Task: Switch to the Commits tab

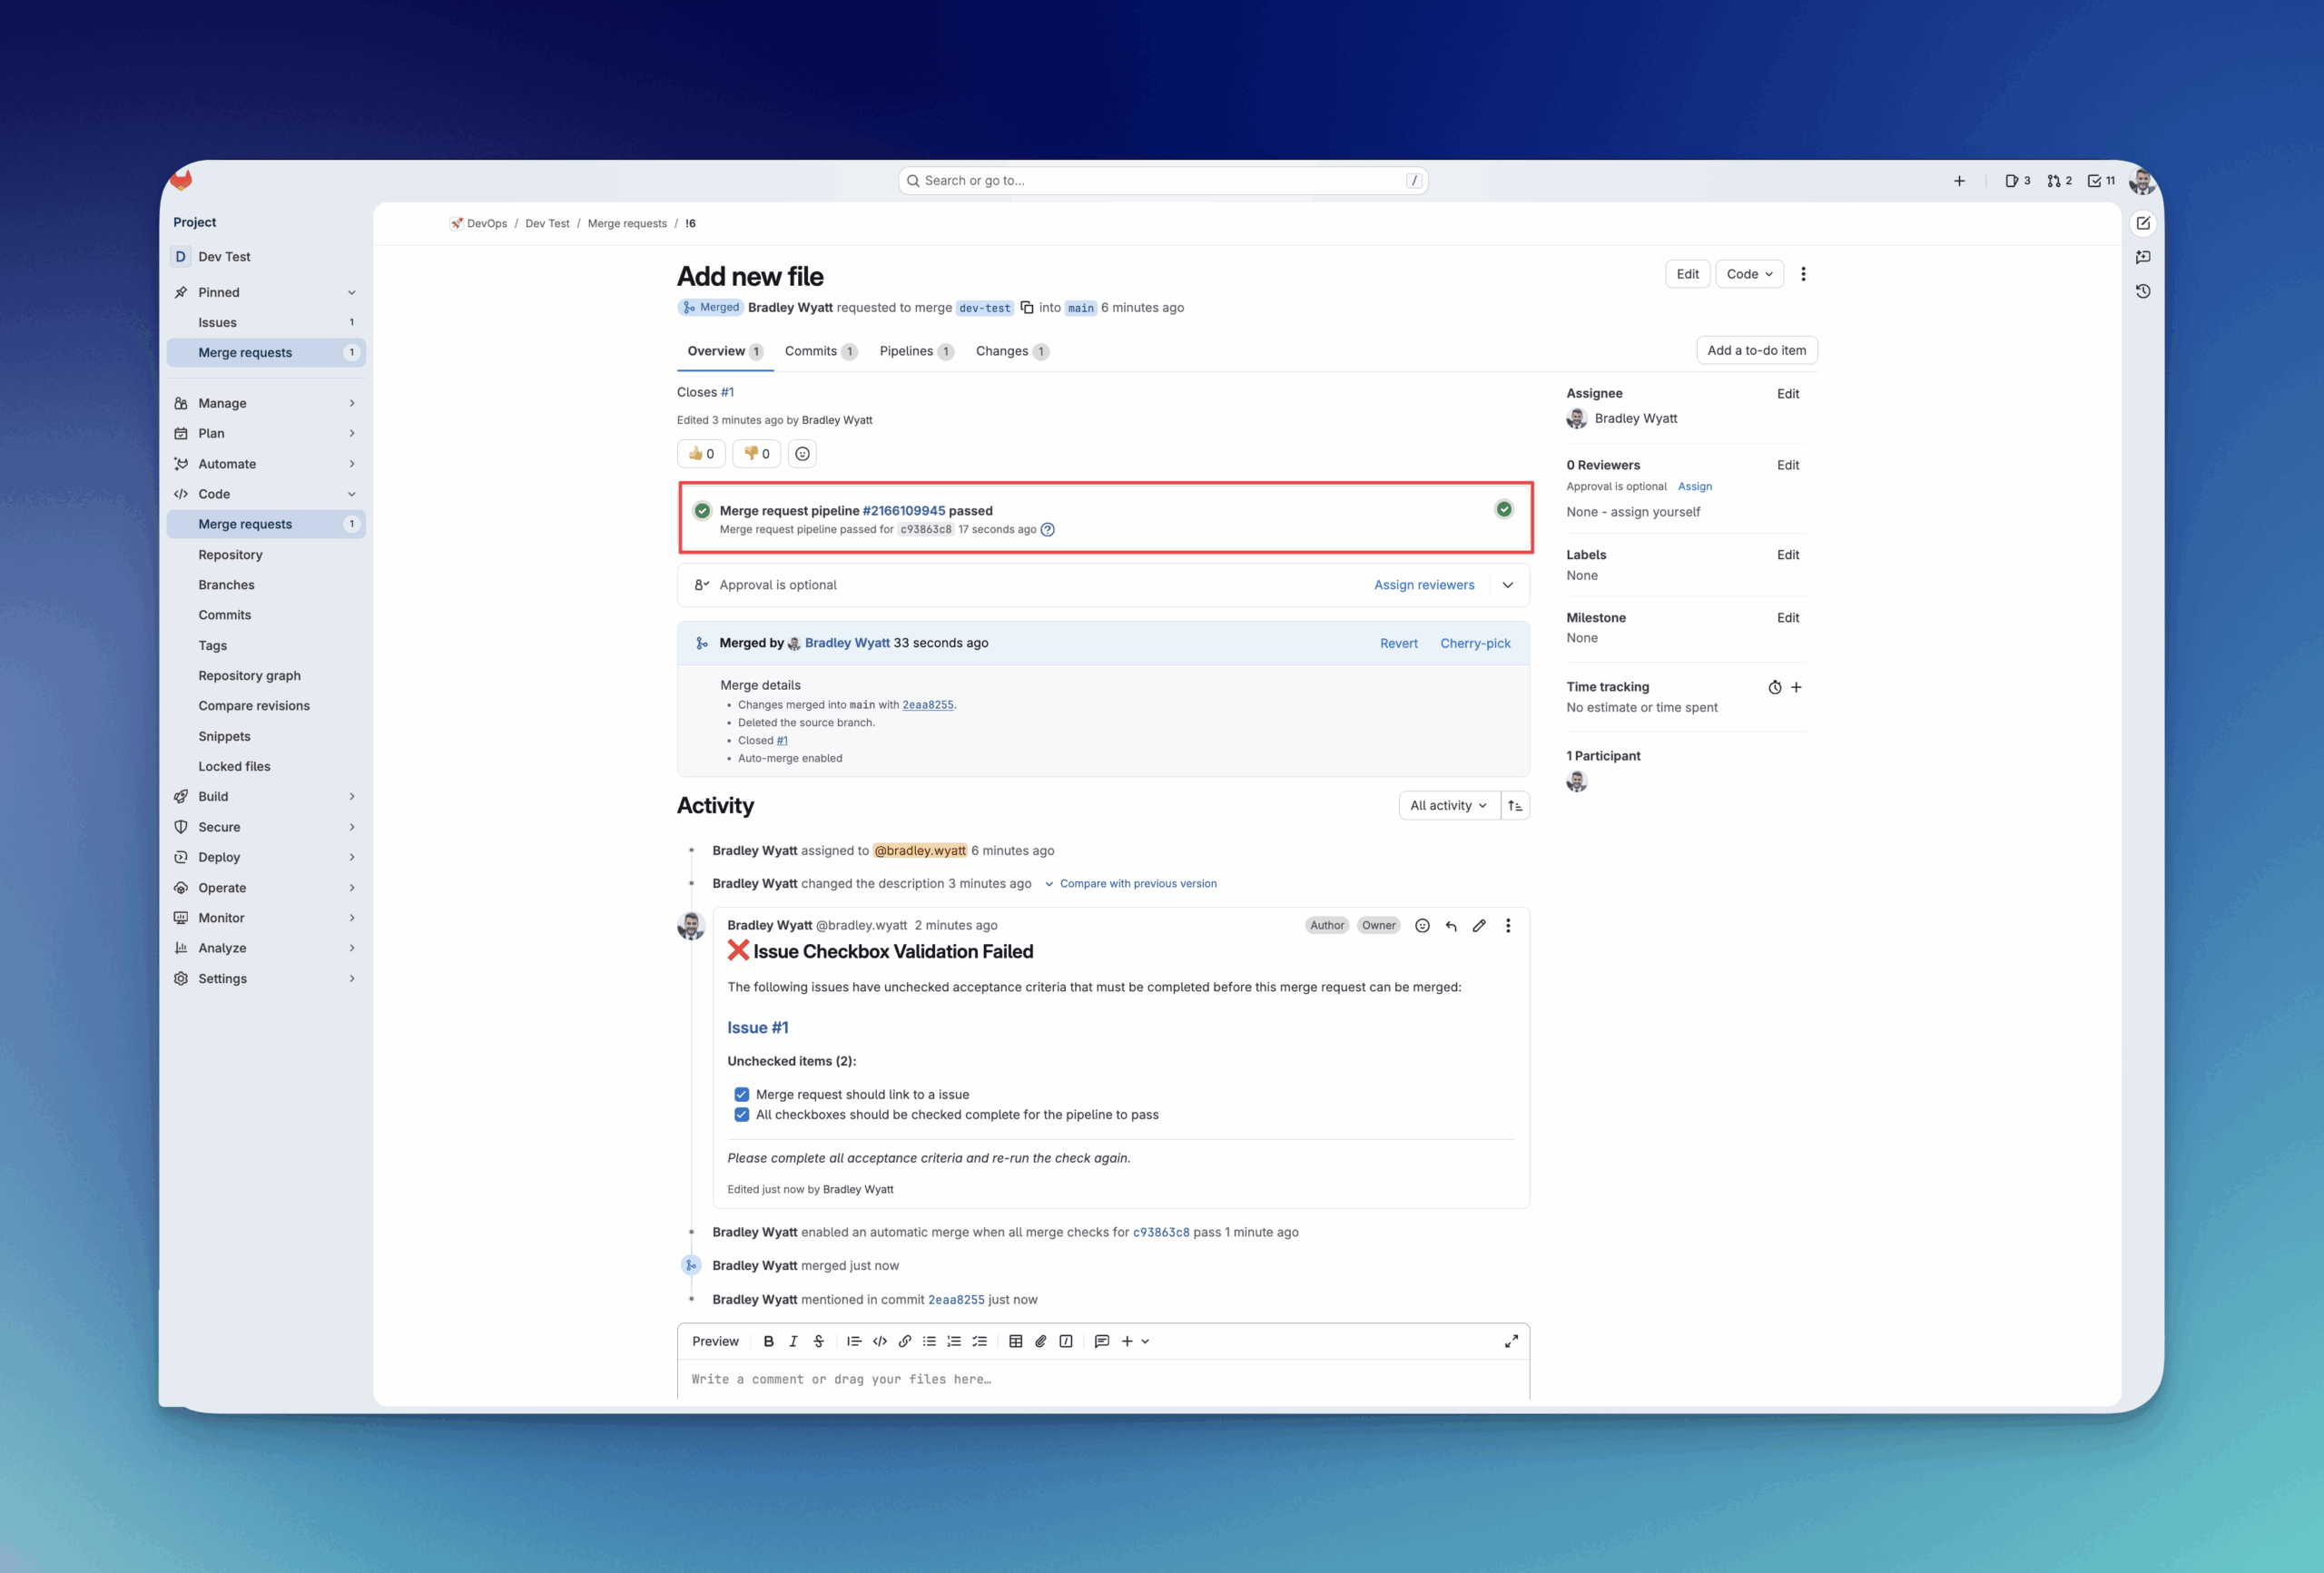Action: click(811, 351)
